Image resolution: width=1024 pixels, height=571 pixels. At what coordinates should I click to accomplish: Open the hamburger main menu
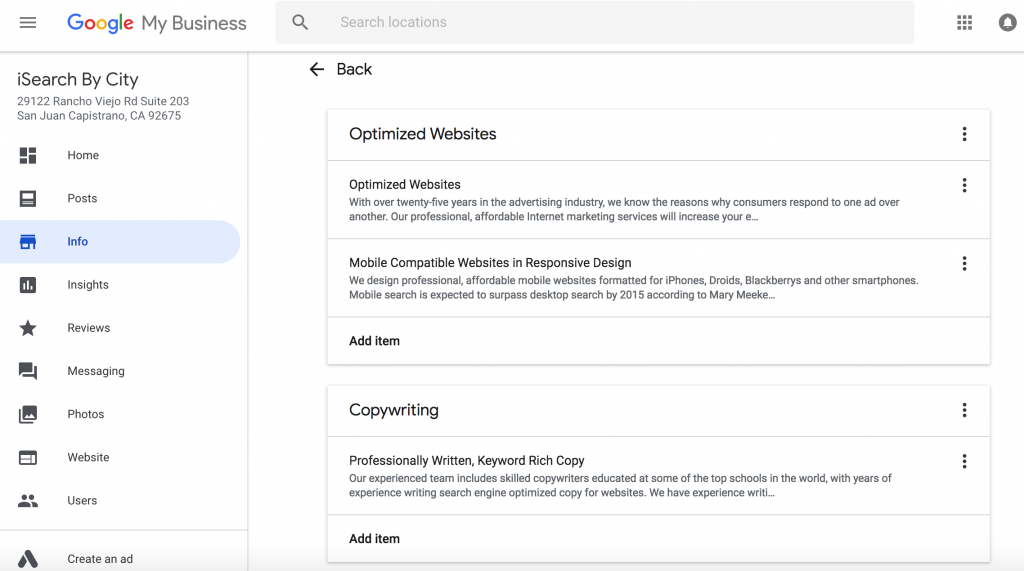point(27,23)
